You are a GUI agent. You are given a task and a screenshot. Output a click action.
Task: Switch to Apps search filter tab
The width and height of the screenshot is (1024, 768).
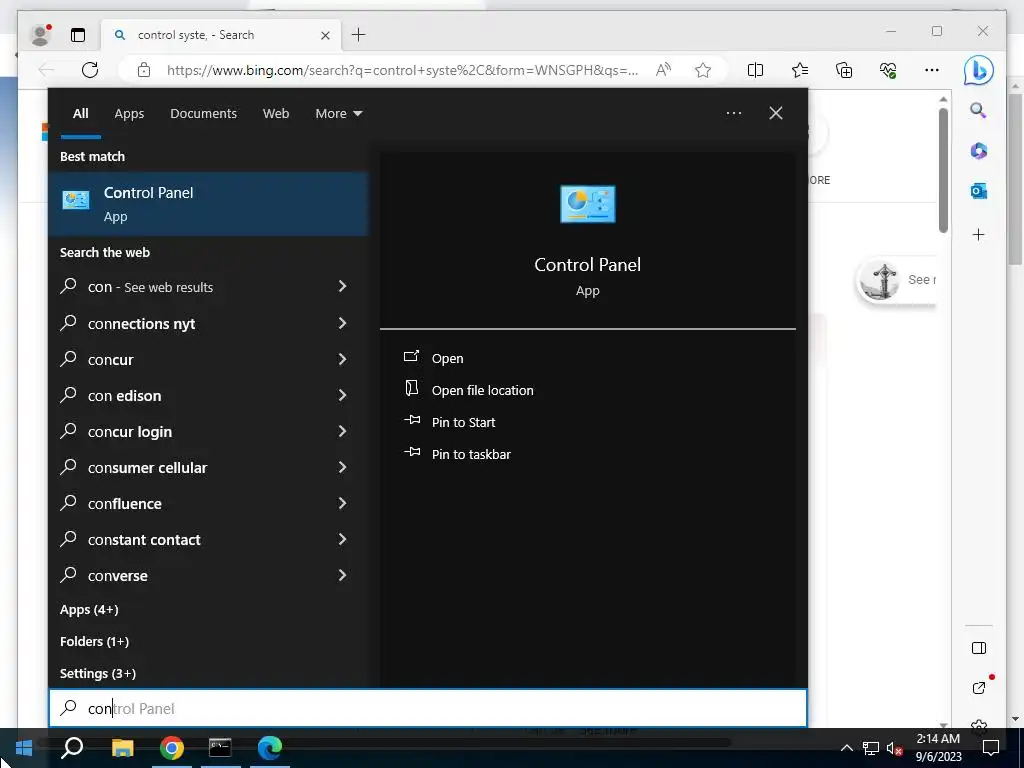[129, 114]
